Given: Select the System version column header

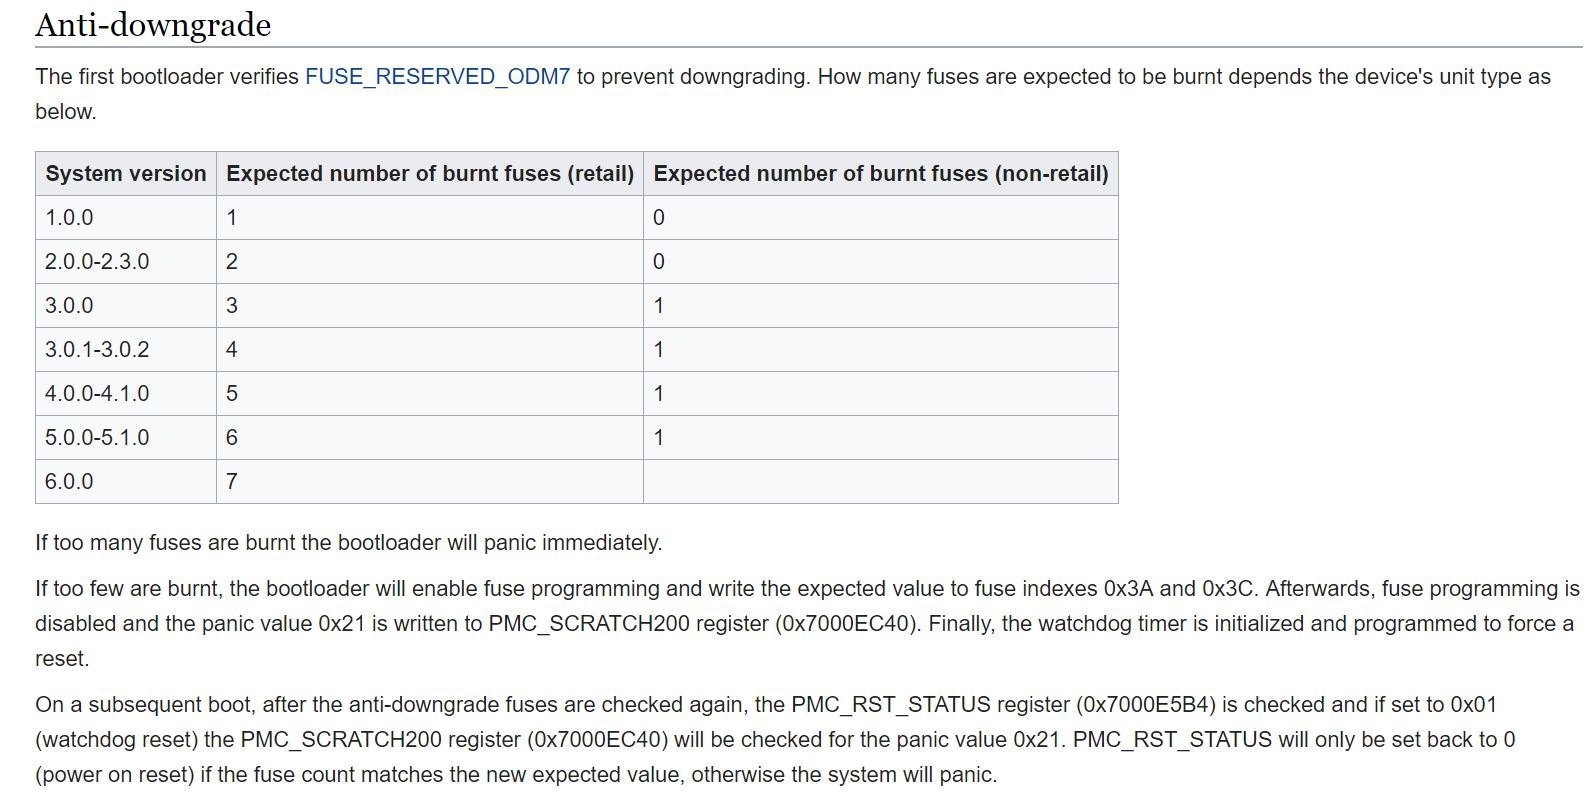Looking at the screenshot, I should point(126,174).
